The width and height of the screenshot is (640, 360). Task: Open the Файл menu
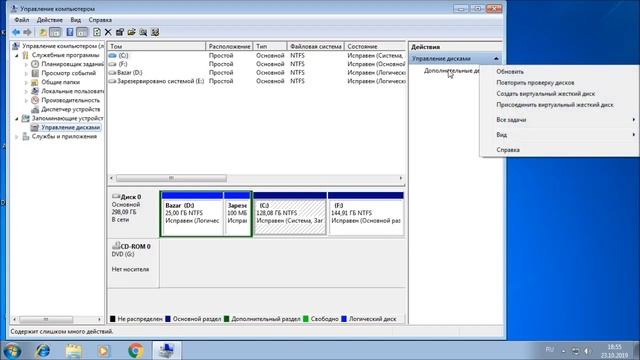(22, 20)
